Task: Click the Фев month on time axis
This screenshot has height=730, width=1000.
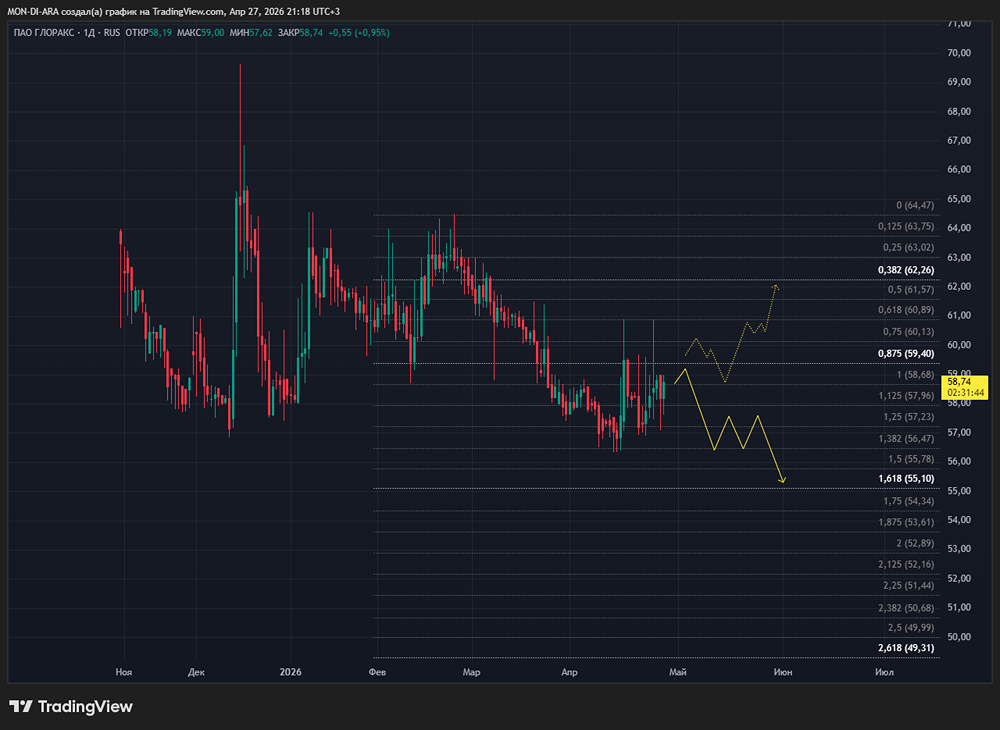Action: coord(378,673)
